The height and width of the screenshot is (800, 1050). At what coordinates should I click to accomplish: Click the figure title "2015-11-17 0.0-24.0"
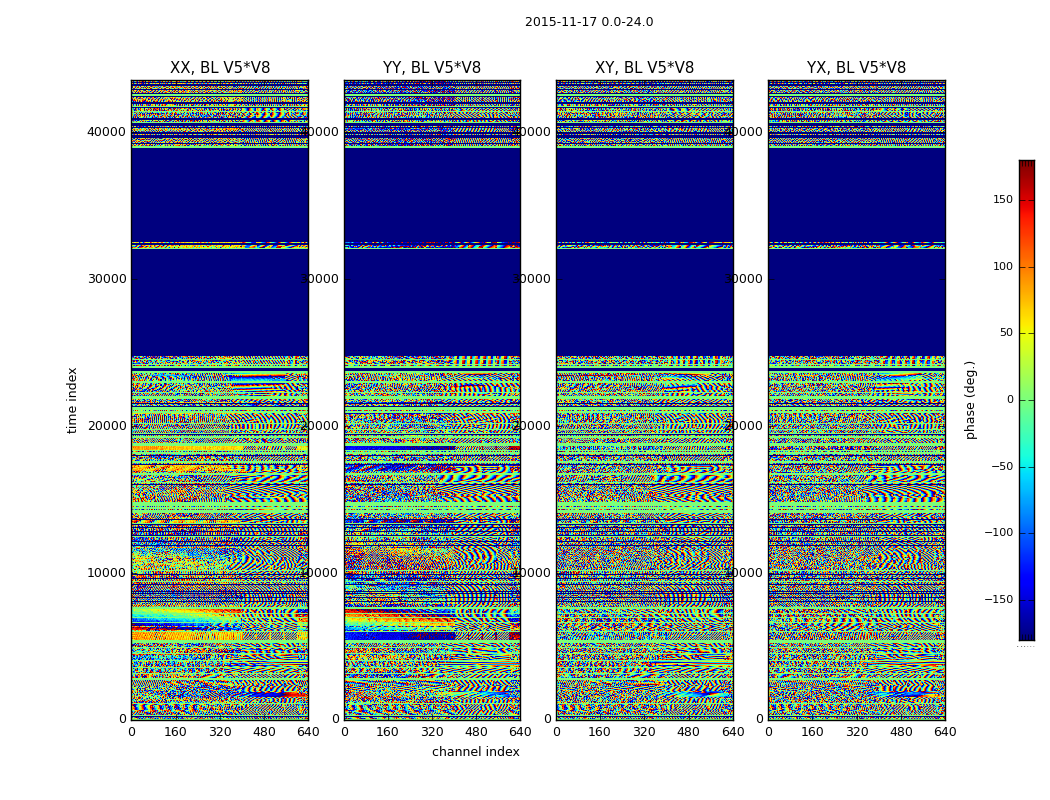[588, 22]
